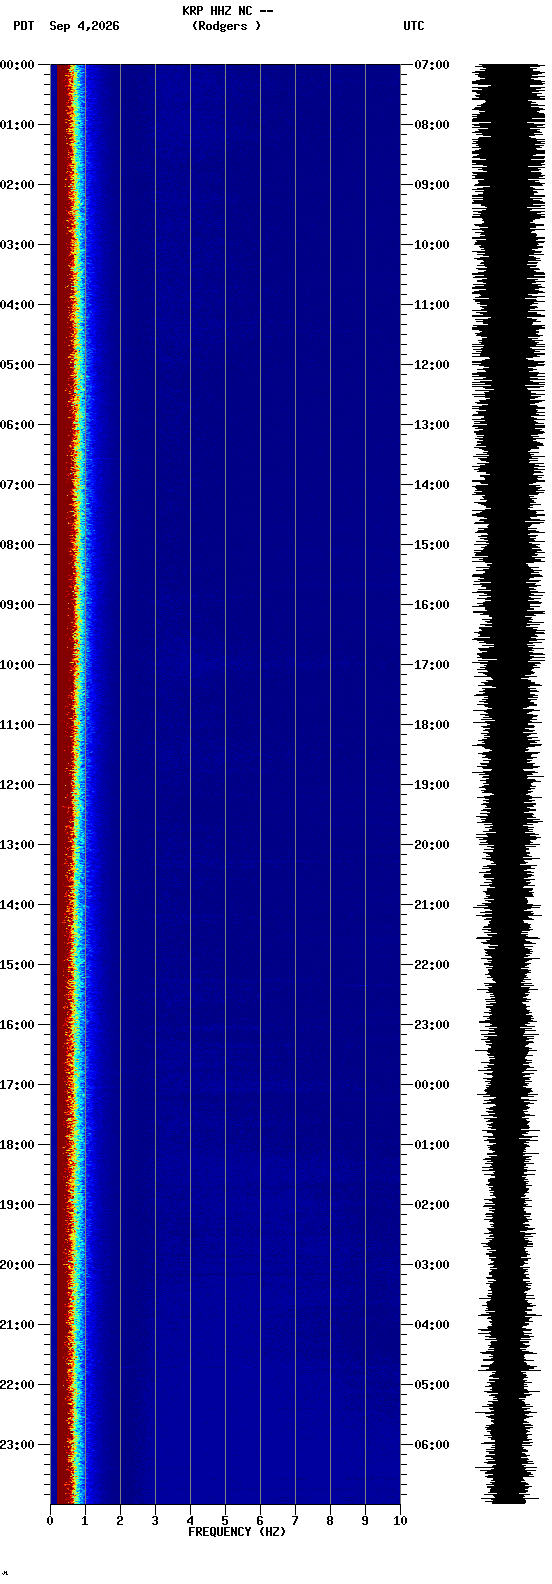Click frequency axis tick label "5"
The image size is (552, 1584).
[x=225, y=1521]
